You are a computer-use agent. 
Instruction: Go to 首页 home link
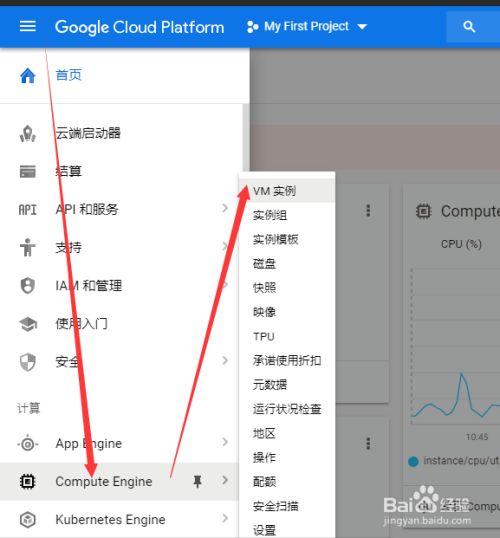pyautogui.click(x=69, y=75)
